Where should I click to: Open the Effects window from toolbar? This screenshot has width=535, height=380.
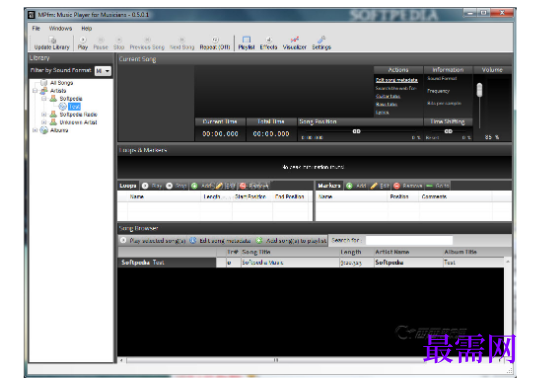pos(269,43)
